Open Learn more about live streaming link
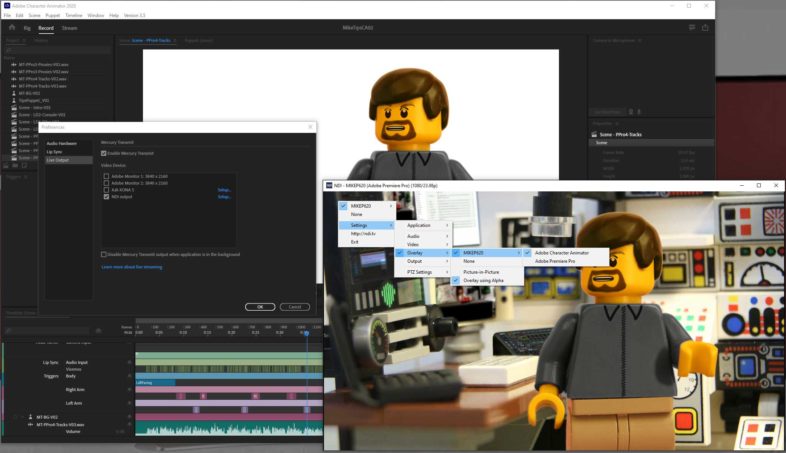Image resolution: width=786 pixels, height=453 pixels. click(132, 267)
